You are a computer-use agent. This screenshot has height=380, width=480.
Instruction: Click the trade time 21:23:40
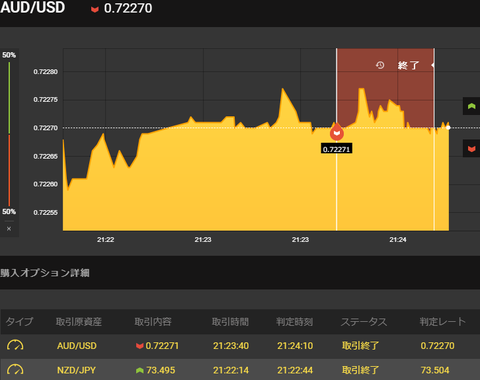click(x=231, y=346)
